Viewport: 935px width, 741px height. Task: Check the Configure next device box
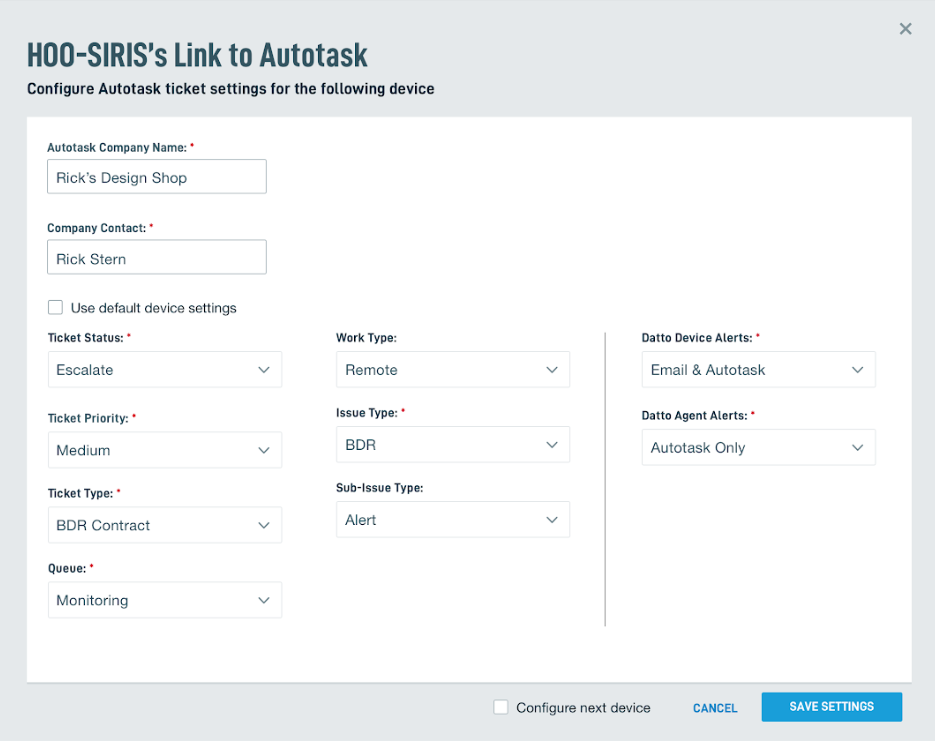(501, 708)
